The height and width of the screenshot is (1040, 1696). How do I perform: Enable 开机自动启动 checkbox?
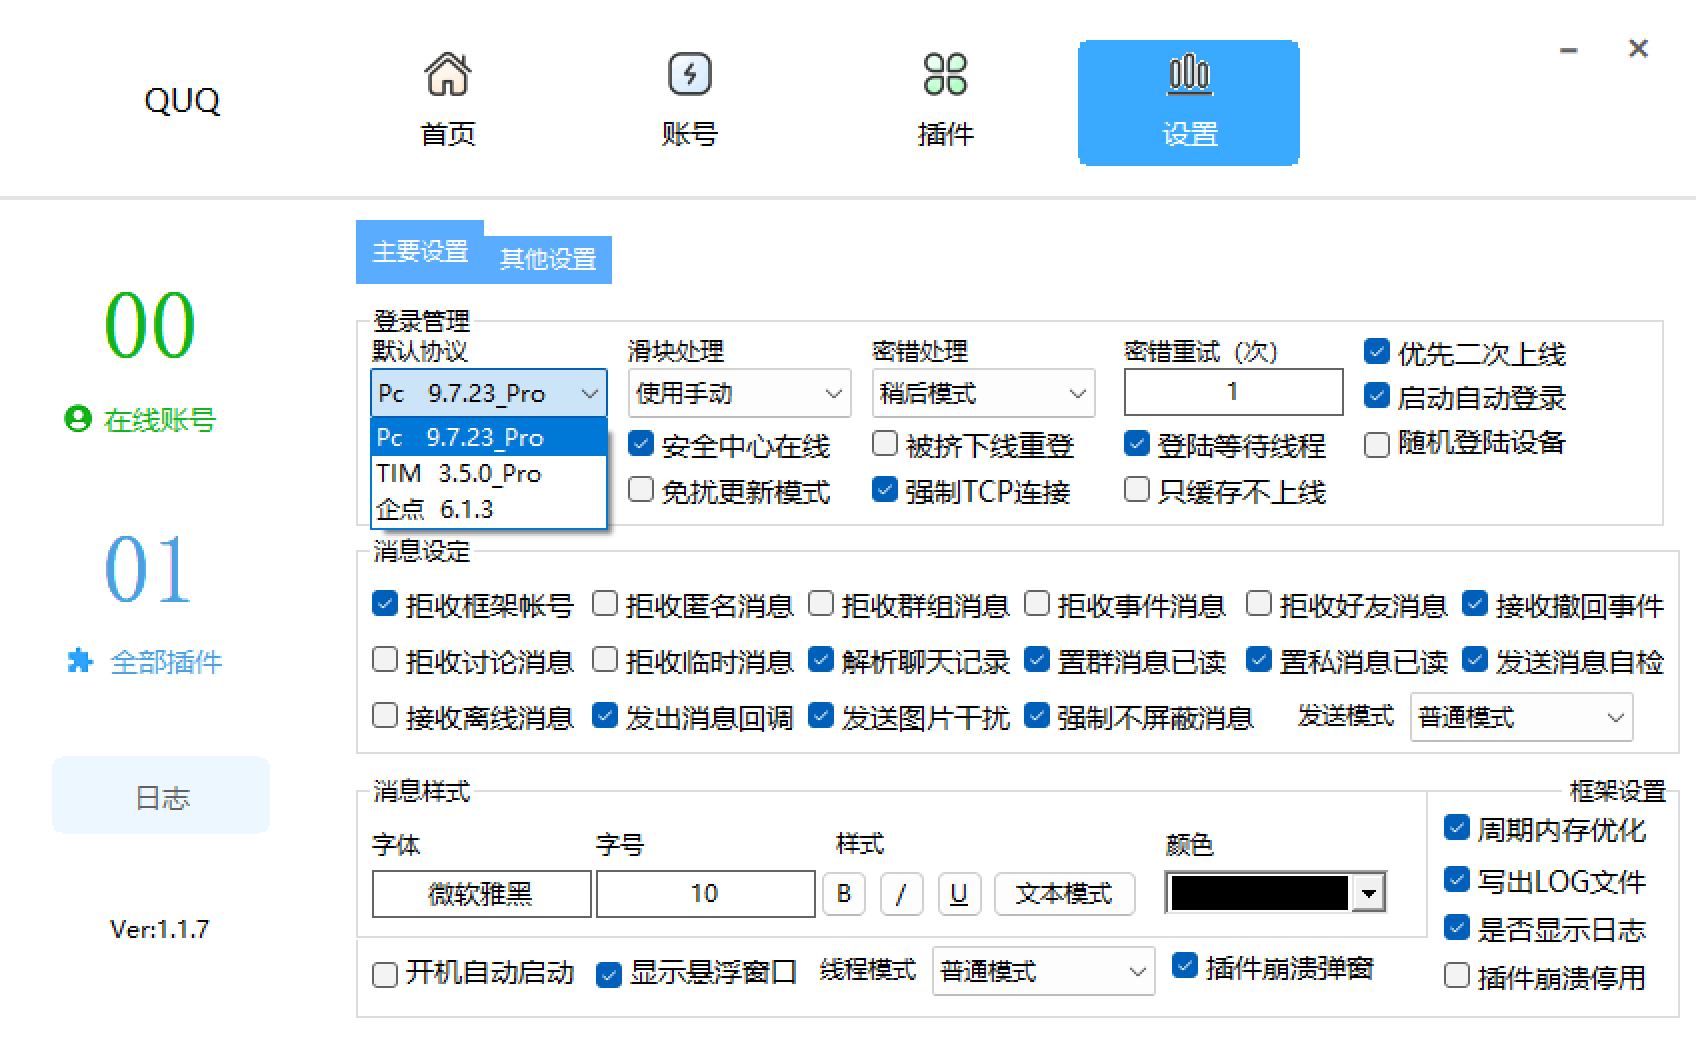[x=385, y=974]
